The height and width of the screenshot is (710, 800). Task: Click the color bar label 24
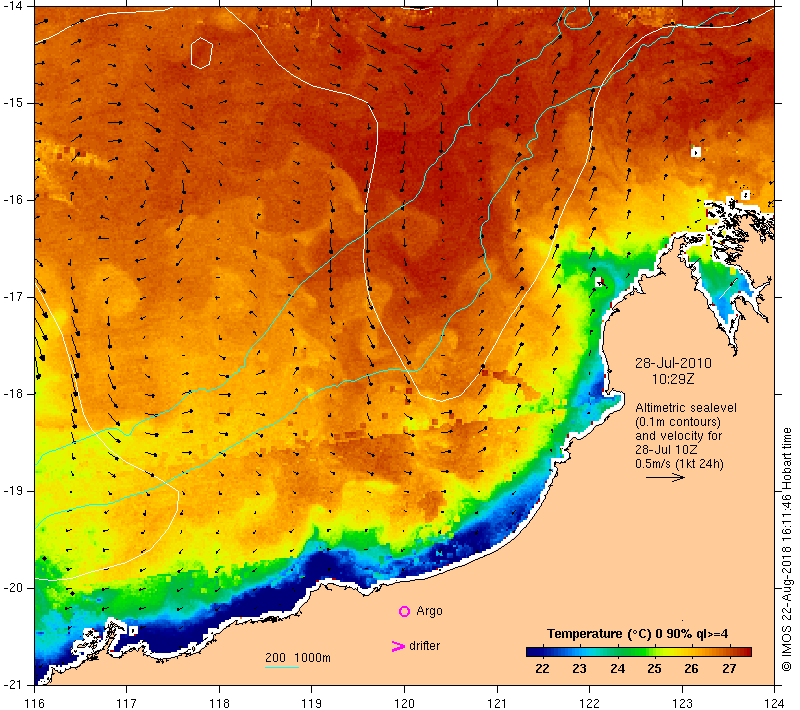tap(617, 669)
